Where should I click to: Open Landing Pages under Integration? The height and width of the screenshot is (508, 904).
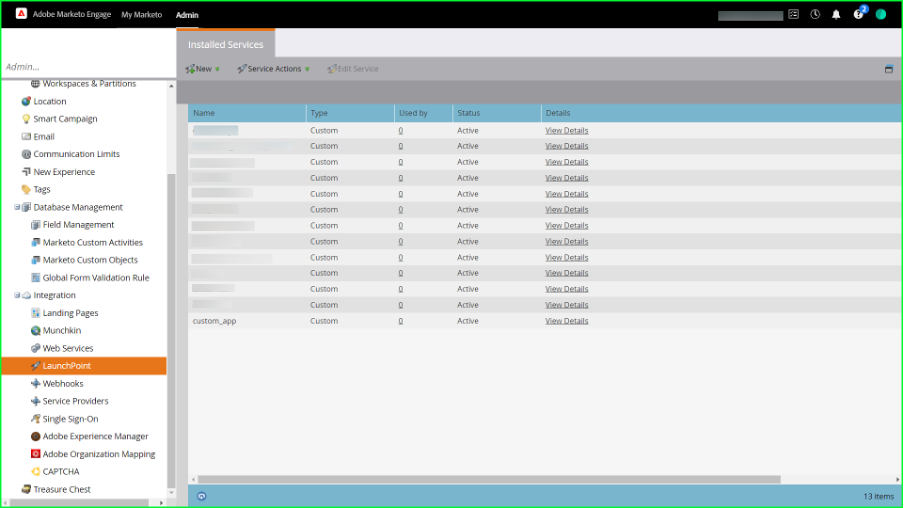[70, 313]
